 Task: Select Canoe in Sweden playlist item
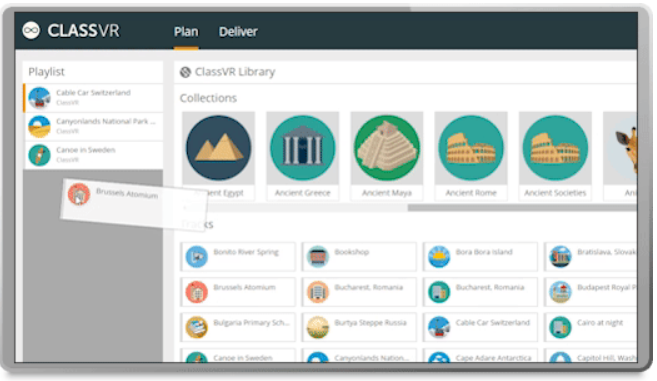pos(93,155)
